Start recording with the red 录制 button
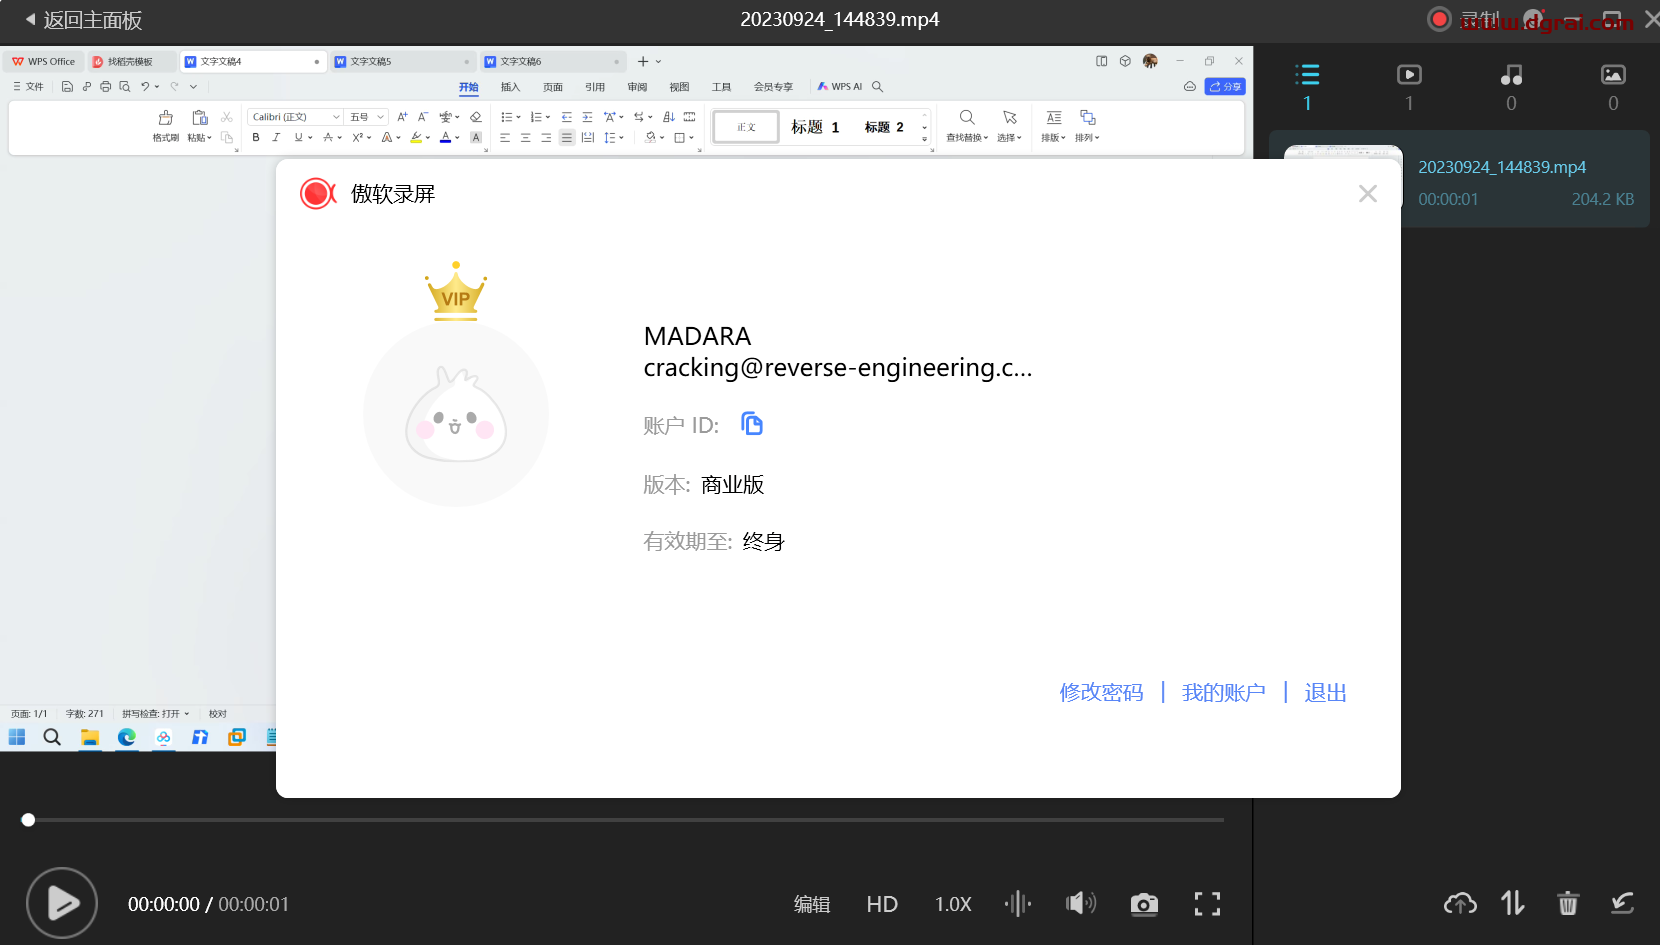Image resolution: width=1660 pixels, height=945 pixels. click(x=1464, y=20)
